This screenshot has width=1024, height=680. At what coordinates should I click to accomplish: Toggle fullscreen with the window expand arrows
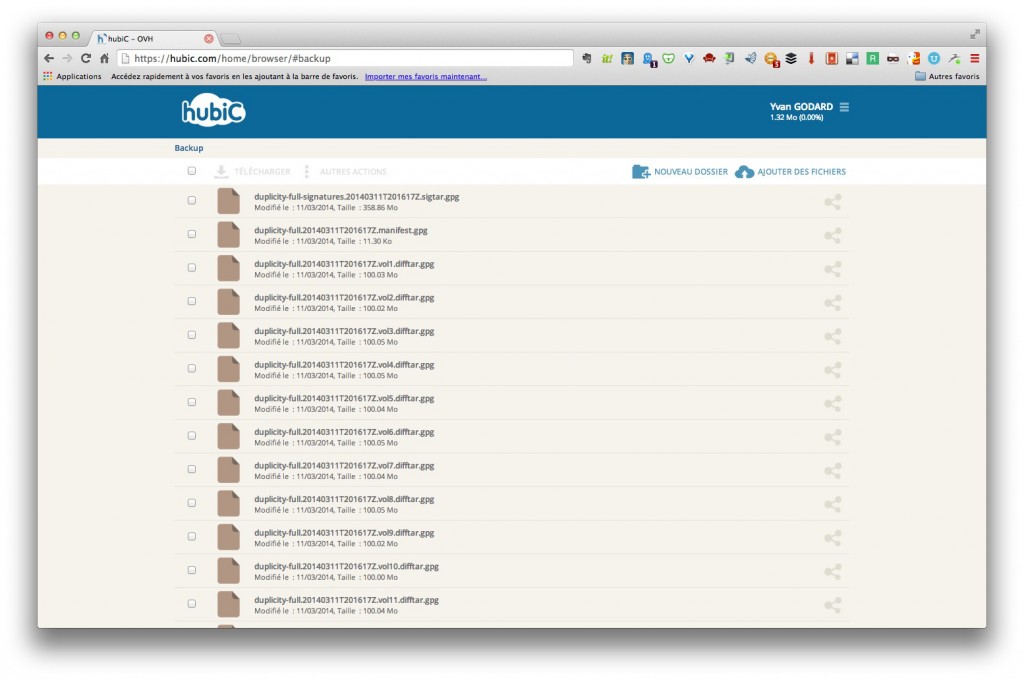coord(974,34)
